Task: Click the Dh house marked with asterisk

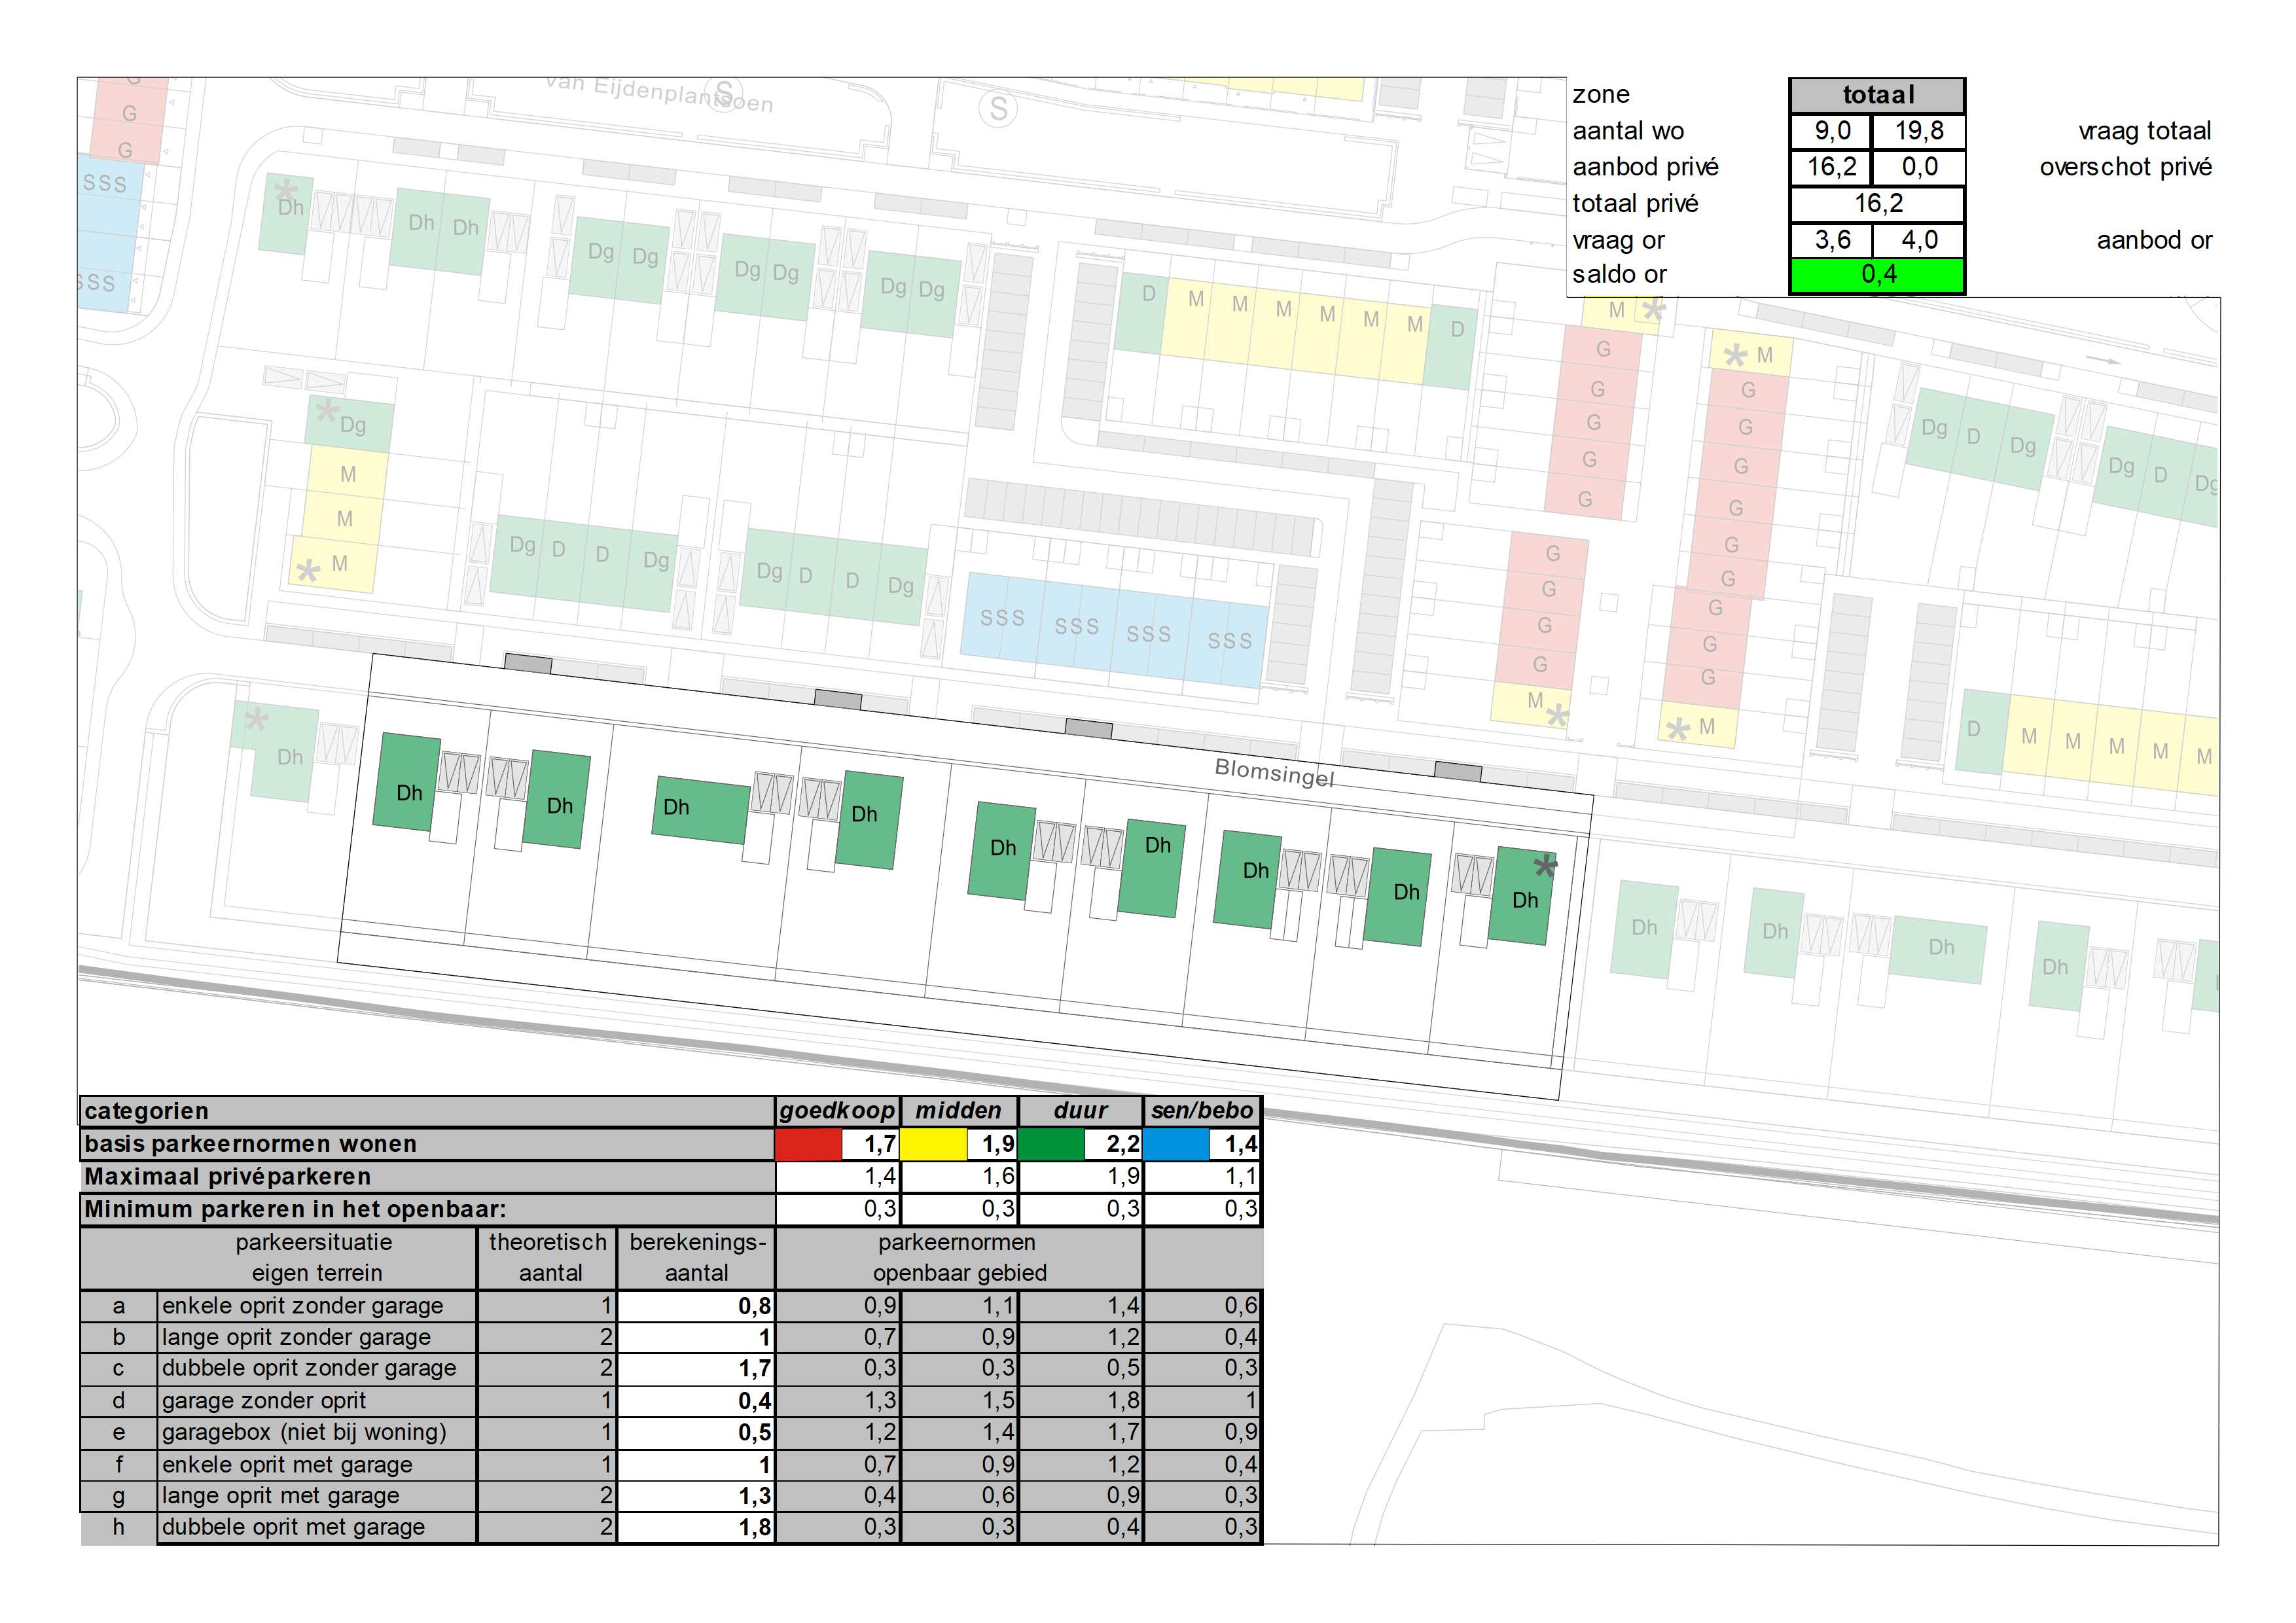Action: (x=1523, y=896)
